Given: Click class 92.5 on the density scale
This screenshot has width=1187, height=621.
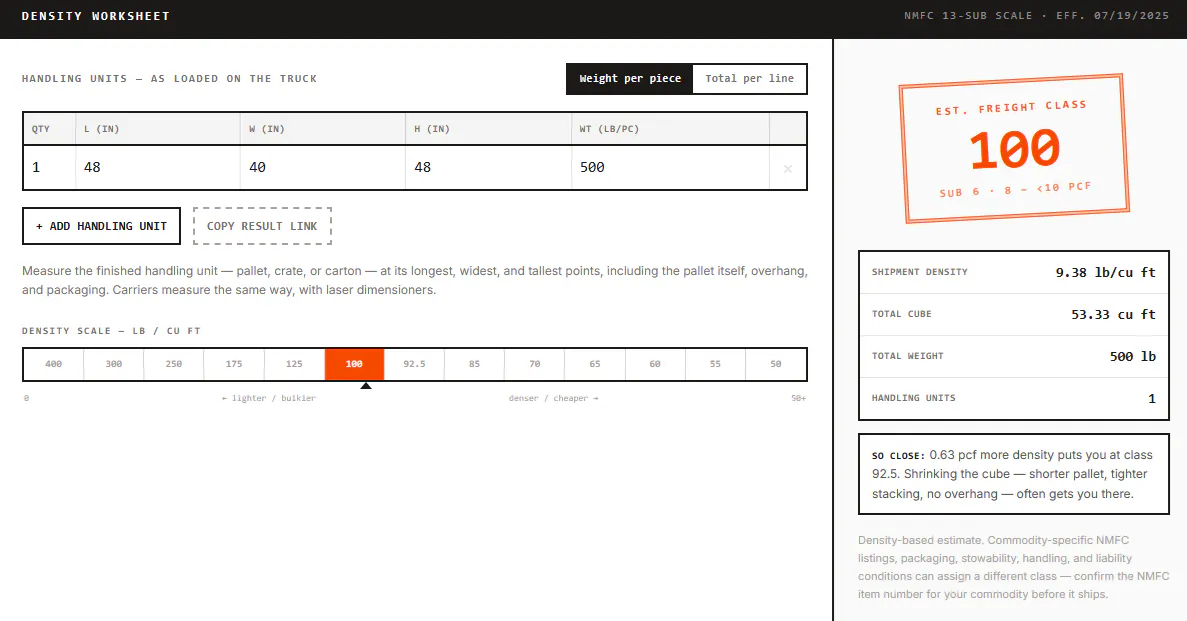Looking at the screenshot, I should click(x=414, y=364).
